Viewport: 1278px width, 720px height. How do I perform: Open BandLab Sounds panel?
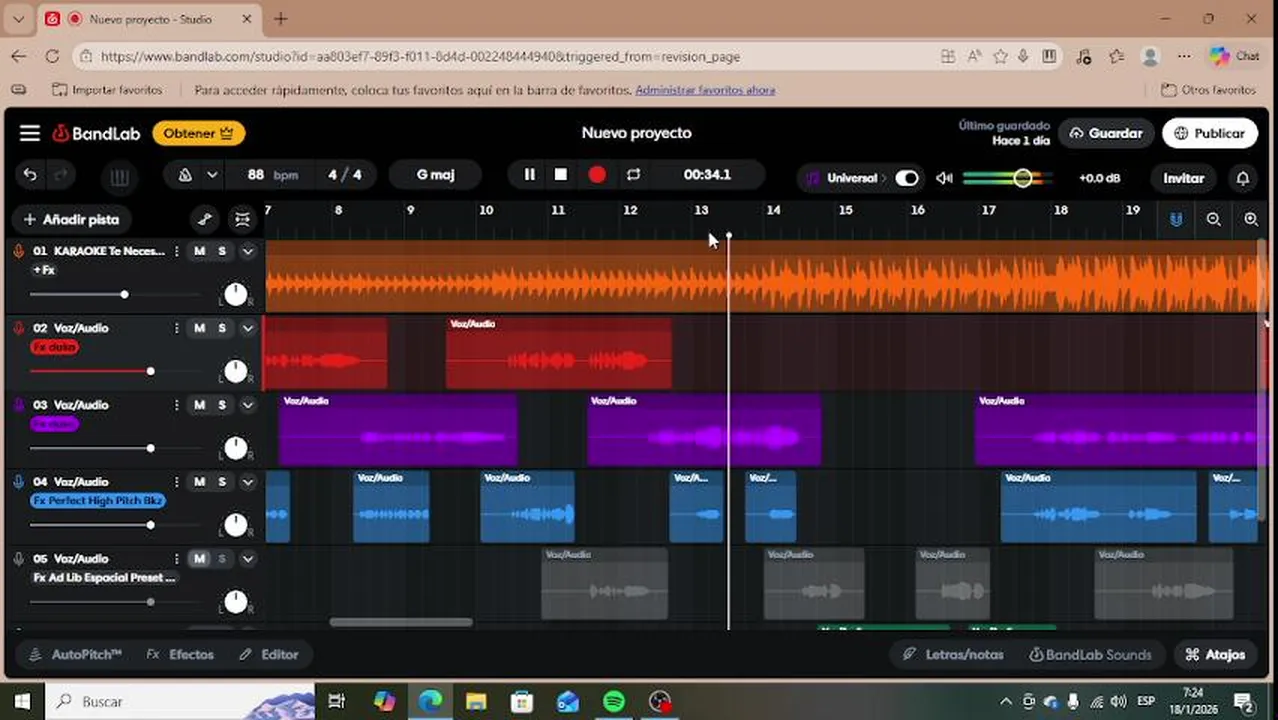coord(1090,655)
